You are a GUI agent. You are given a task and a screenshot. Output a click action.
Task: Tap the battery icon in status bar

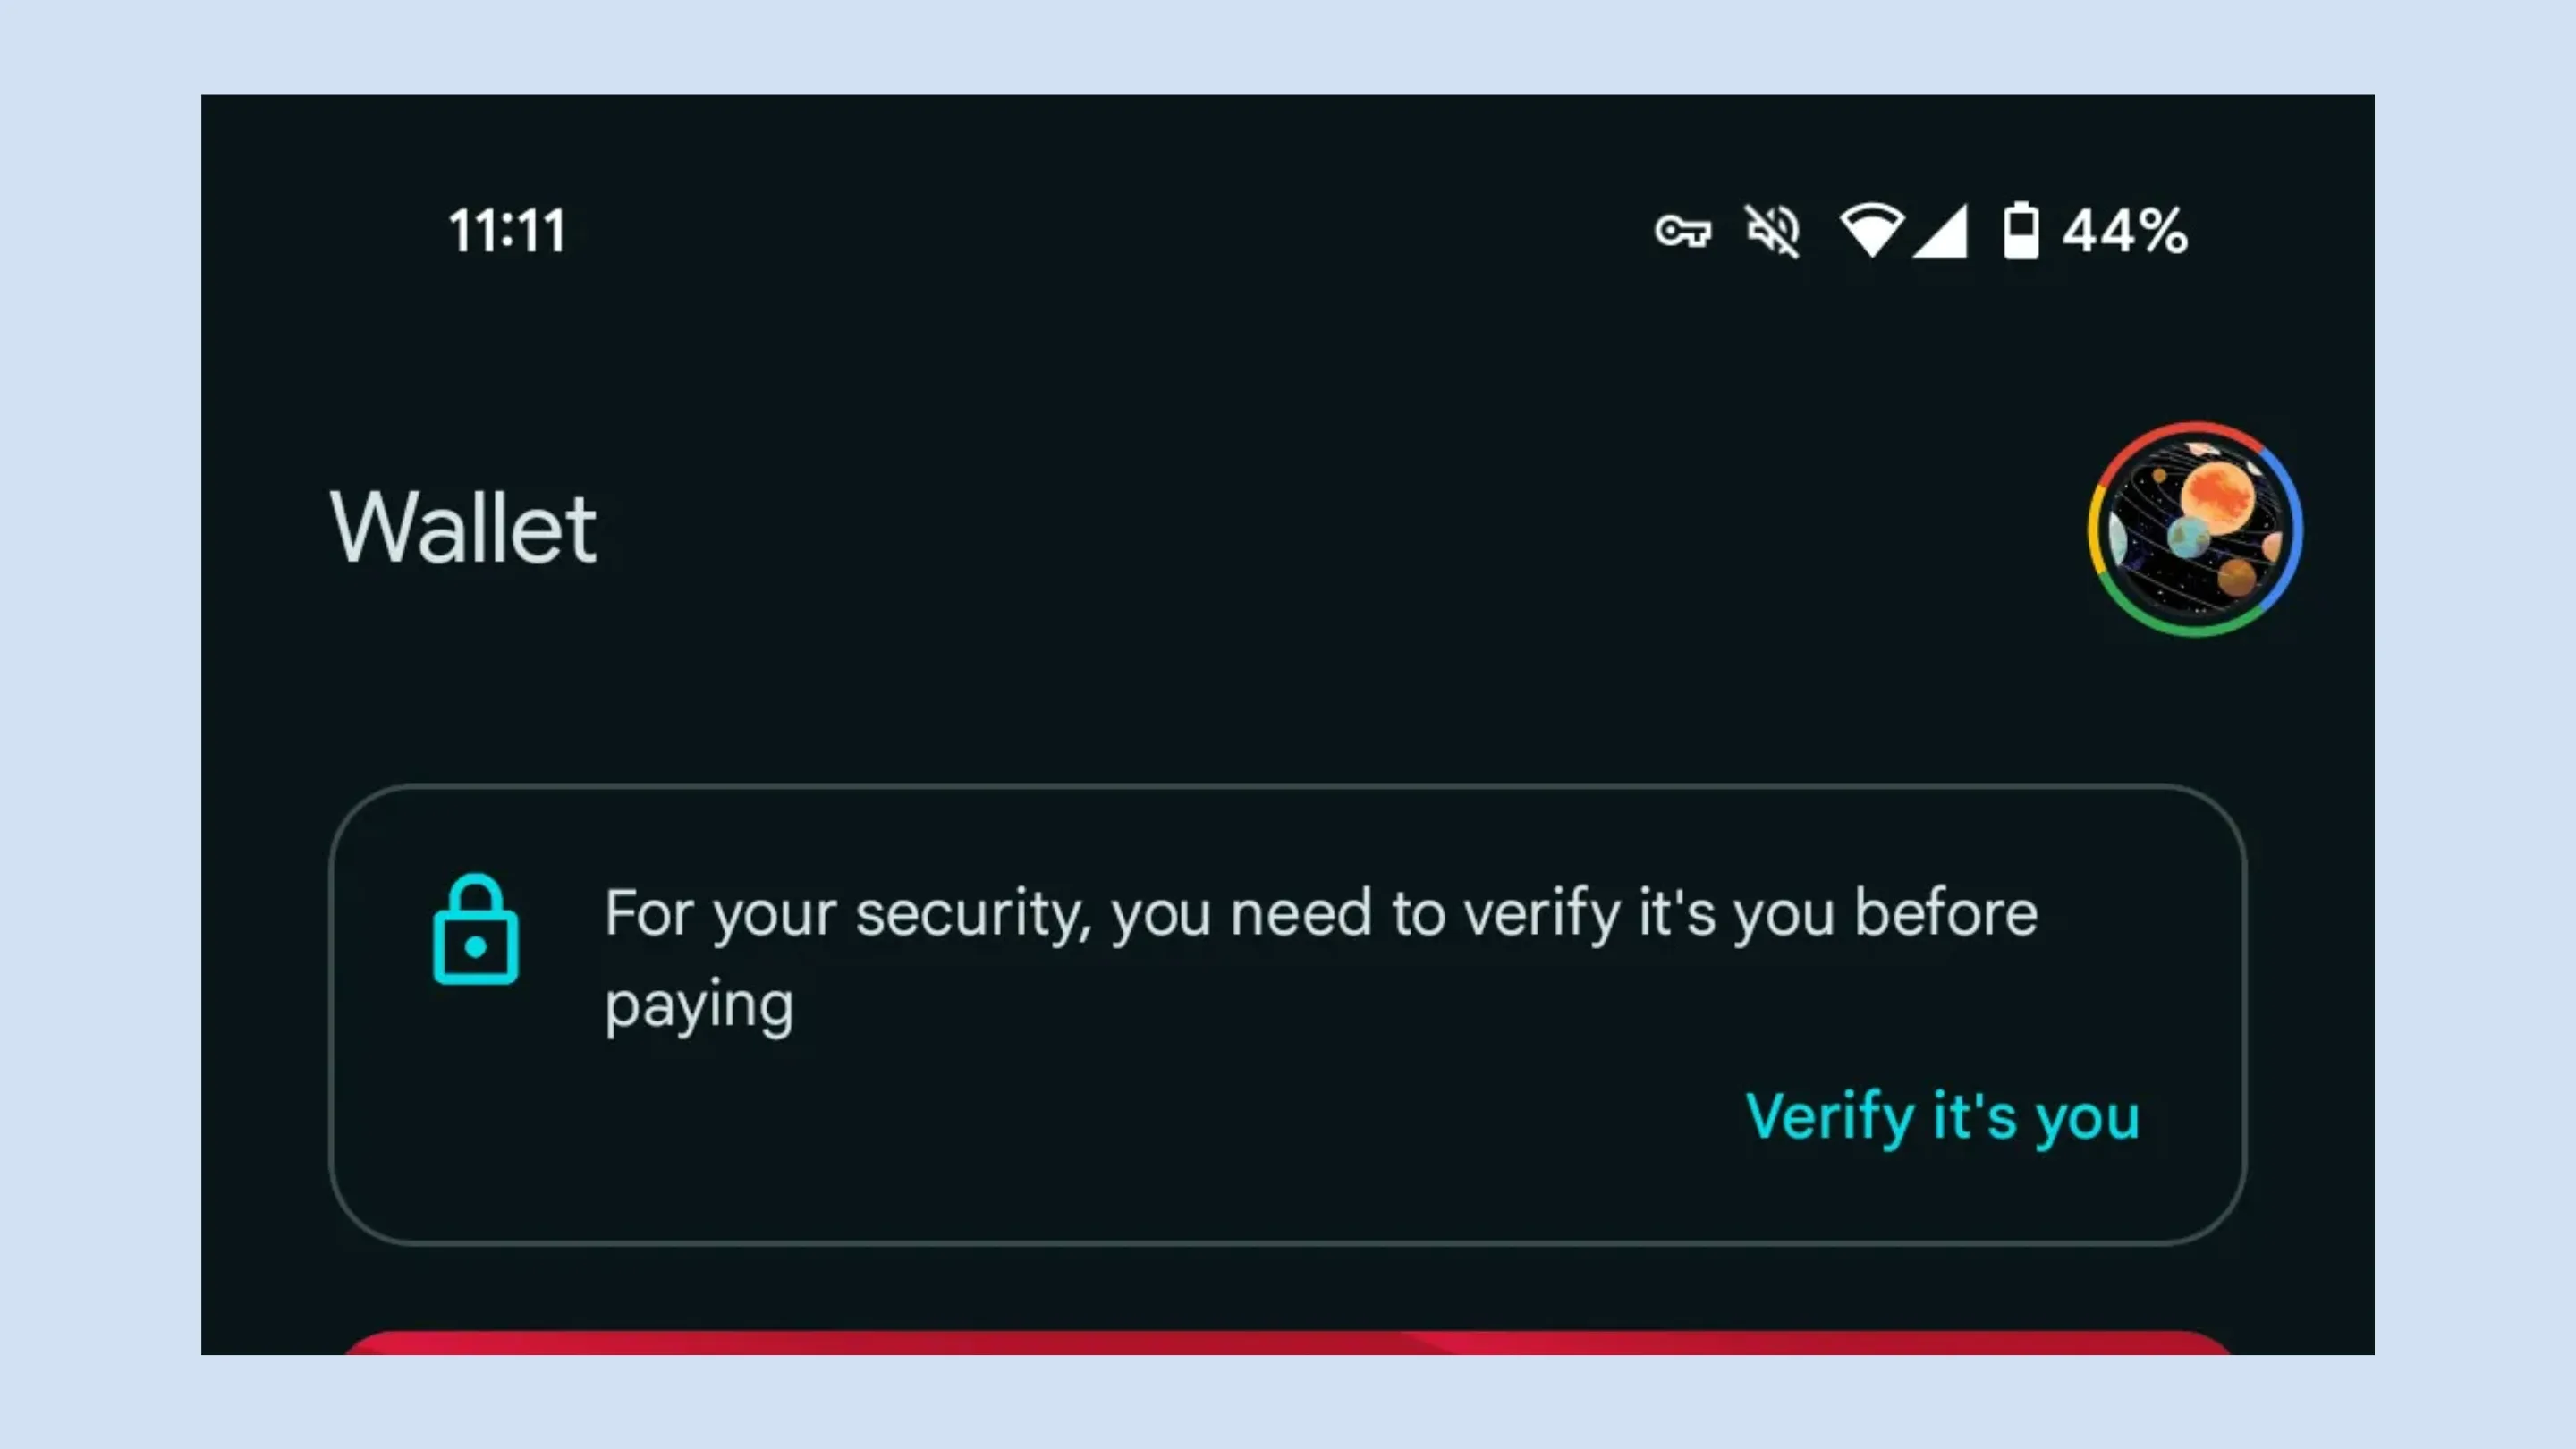[2021, 231]
